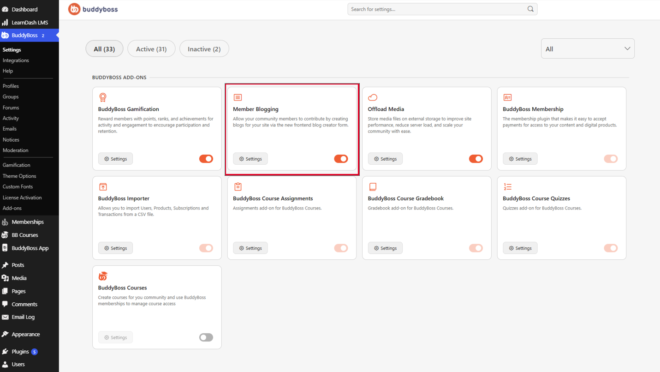Toggle the BuddyBoss Importer switch
Image resolution: width=660 pixels, height=372 pixels.
click(x=206, y=248)
